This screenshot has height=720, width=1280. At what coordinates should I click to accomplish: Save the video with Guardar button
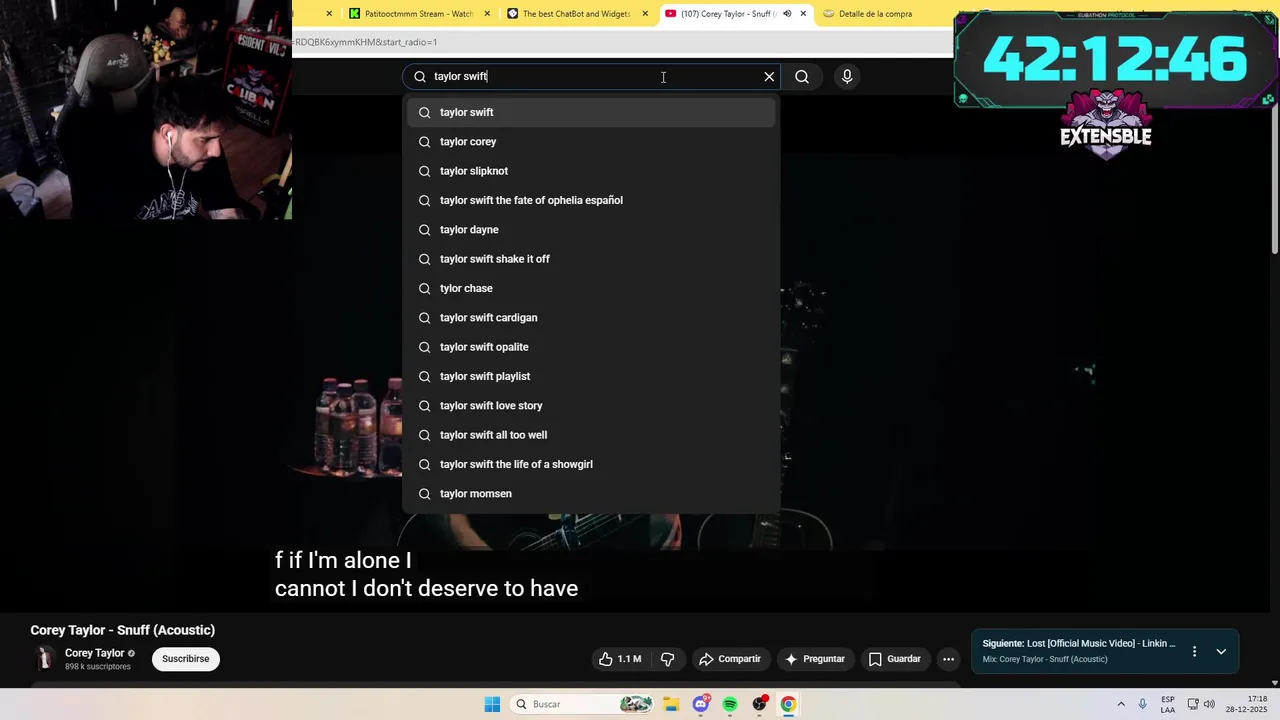(x=894, y=659)
